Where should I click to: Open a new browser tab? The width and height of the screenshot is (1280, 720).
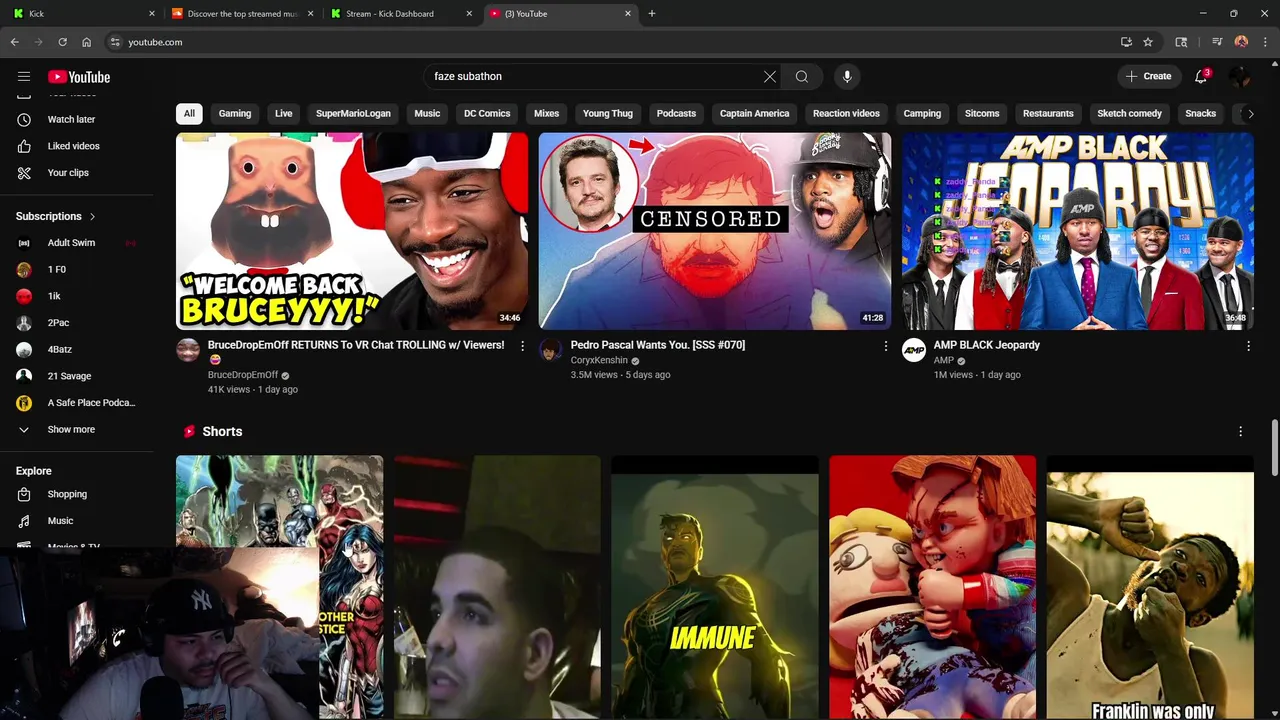coord(652,13)
